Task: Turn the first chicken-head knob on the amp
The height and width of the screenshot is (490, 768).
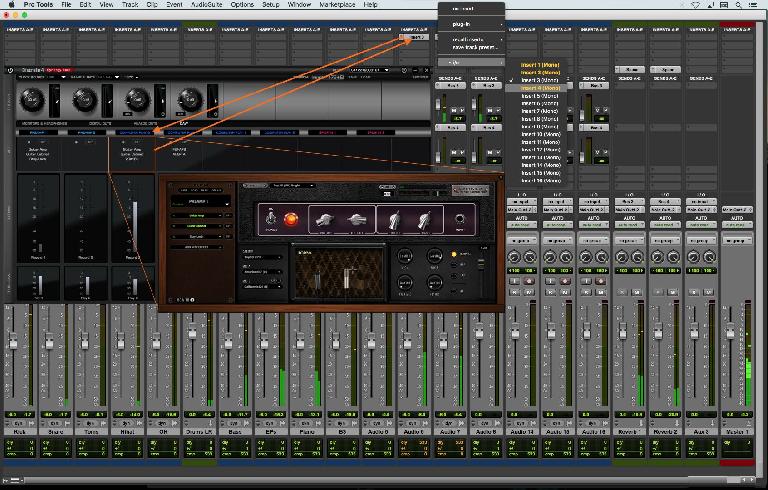Action: point(324,220)
